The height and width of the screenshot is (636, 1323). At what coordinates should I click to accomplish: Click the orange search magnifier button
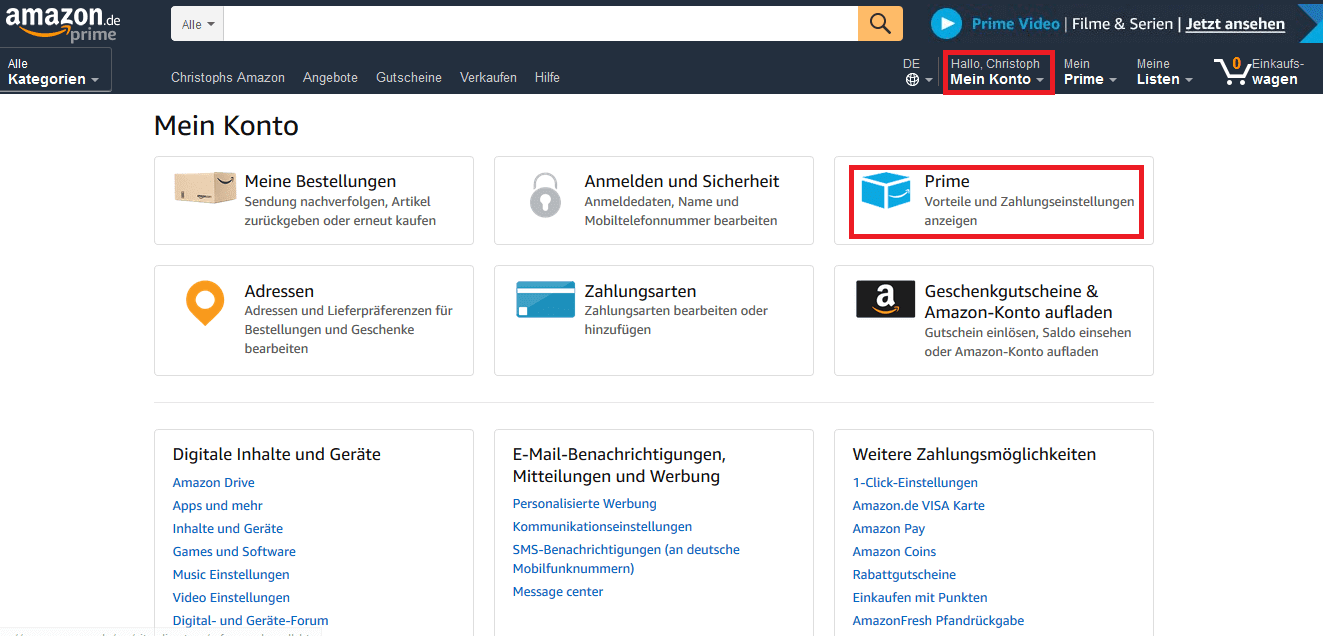[880, 24]
